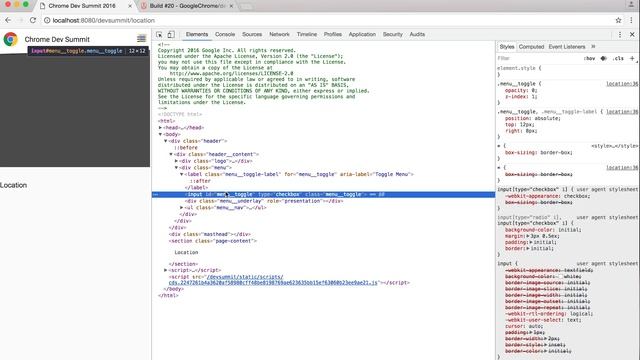Collapse the menu__toggle-label label node
This screenshot has height=360, width=640.
coord(182,174)
